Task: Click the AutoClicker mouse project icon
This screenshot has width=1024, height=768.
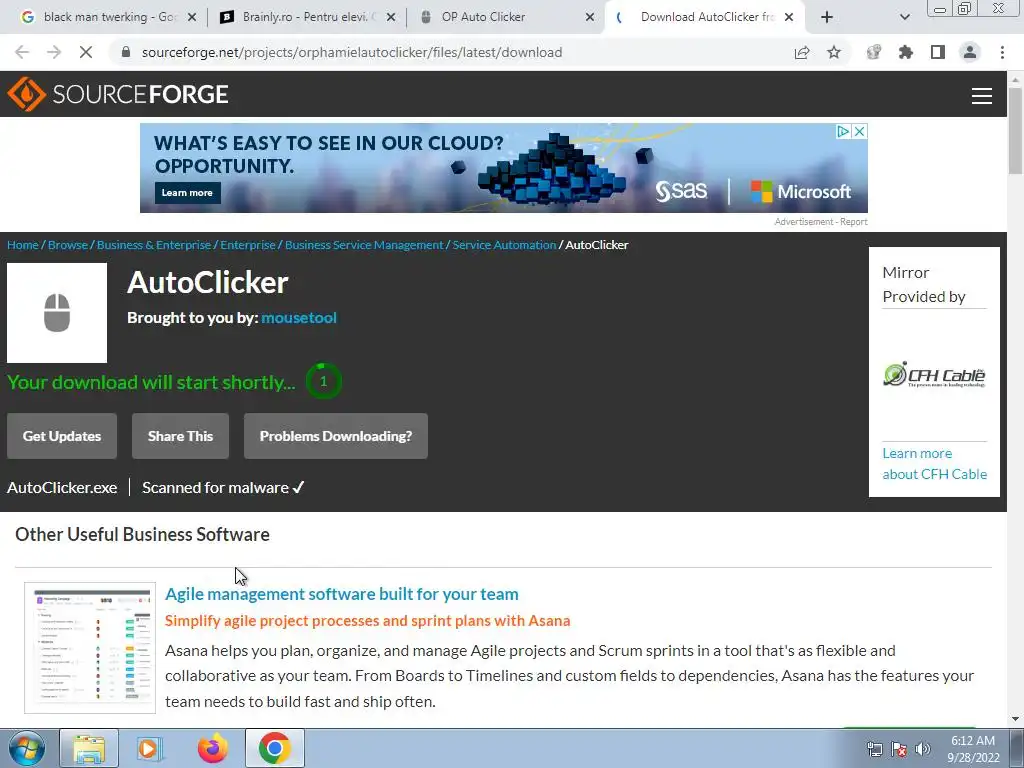Action: (x=57, y=313)
